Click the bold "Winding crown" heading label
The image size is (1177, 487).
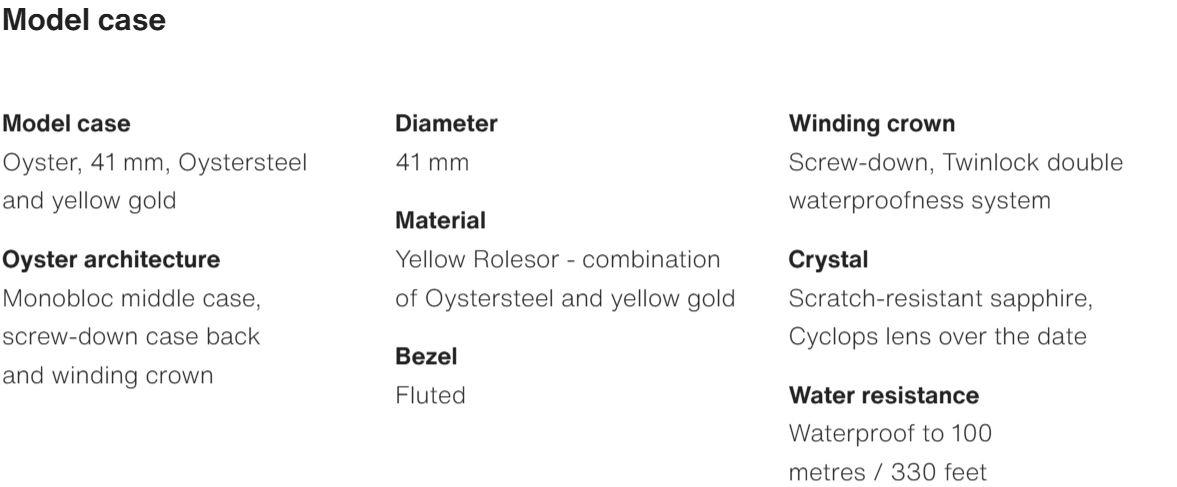coord(871,124)
